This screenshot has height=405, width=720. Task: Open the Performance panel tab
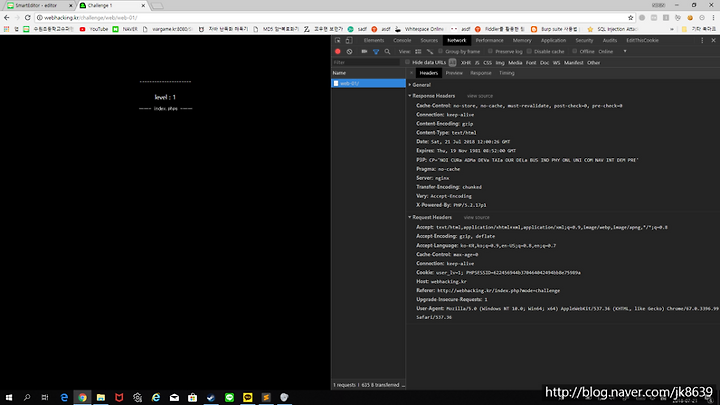[489, 40]
